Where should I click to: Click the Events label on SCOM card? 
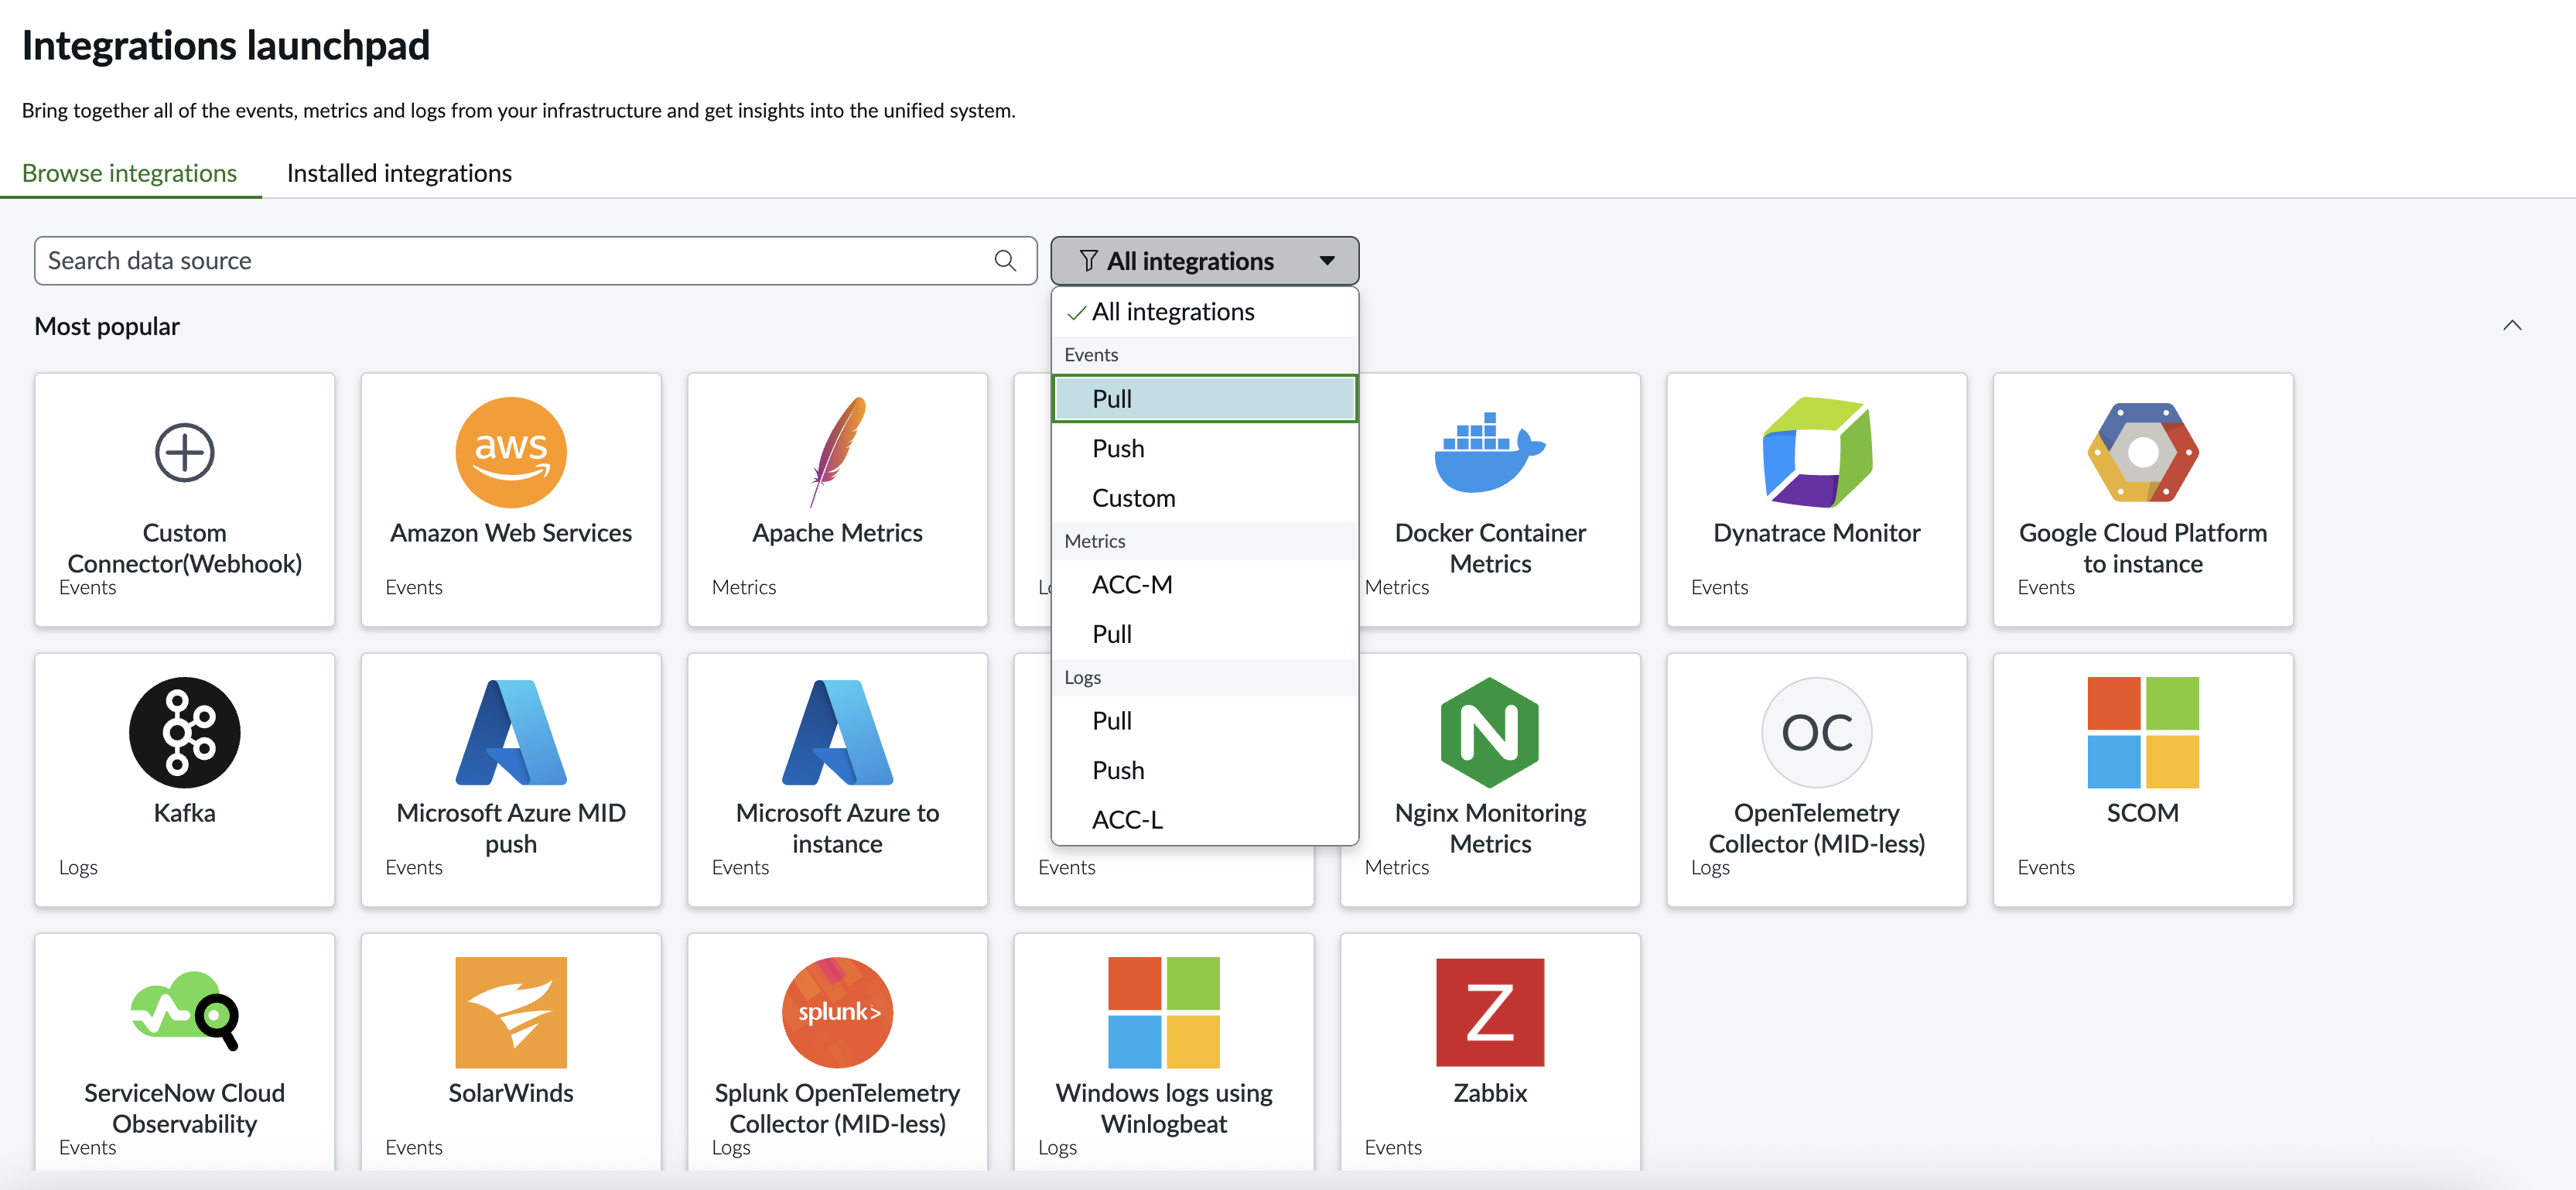[x=2046, y=867]
